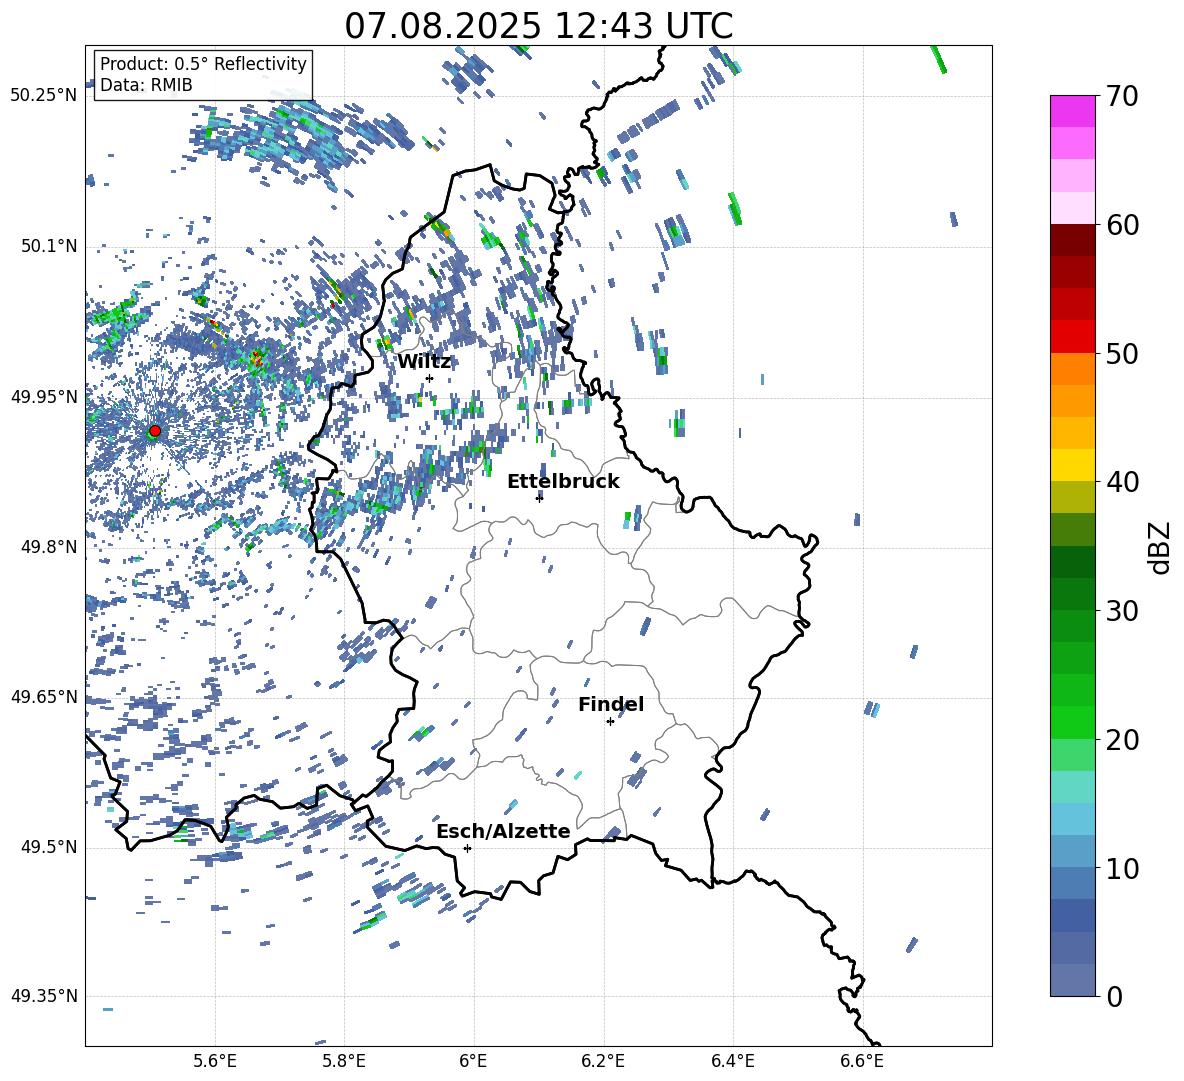Click the 'Ettelbruck' city label

click(x=563, y=482)
